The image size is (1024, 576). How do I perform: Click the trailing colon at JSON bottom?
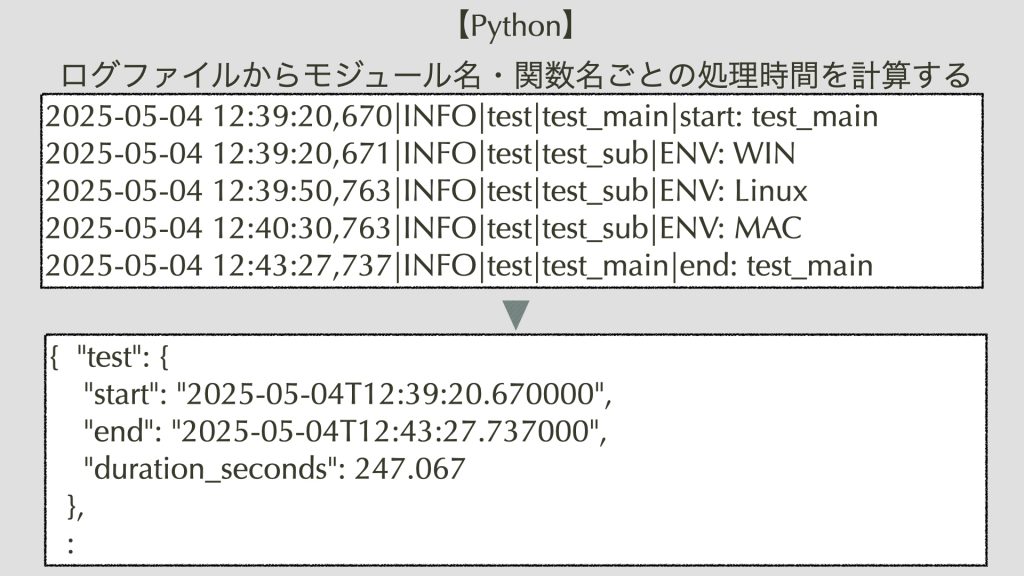71,545
